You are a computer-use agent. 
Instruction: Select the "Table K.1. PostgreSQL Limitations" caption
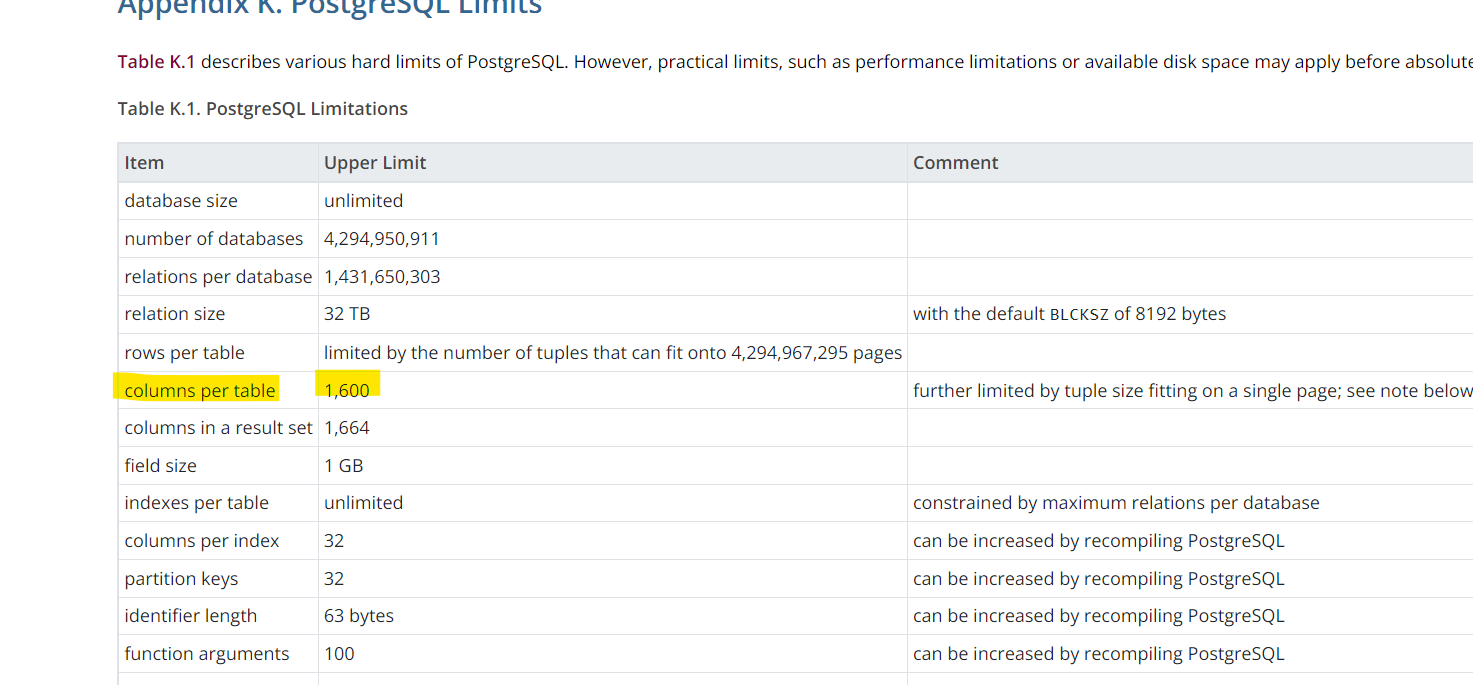263,109
